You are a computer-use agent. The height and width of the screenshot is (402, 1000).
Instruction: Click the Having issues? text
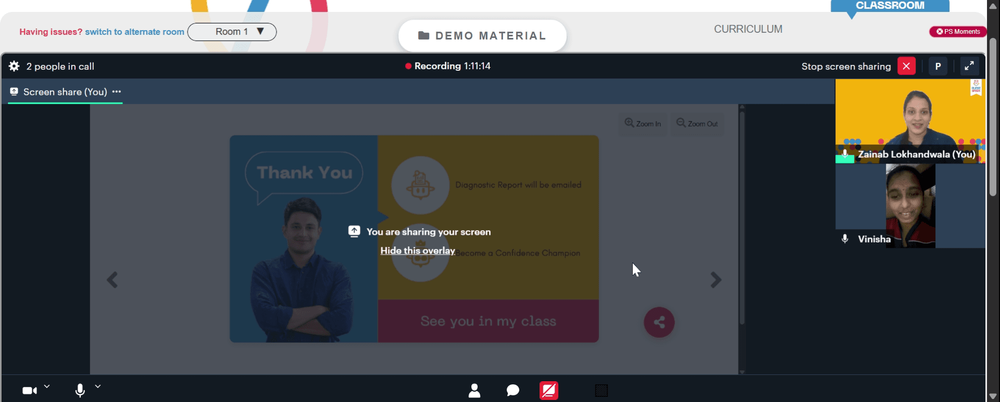coord(50,31)
